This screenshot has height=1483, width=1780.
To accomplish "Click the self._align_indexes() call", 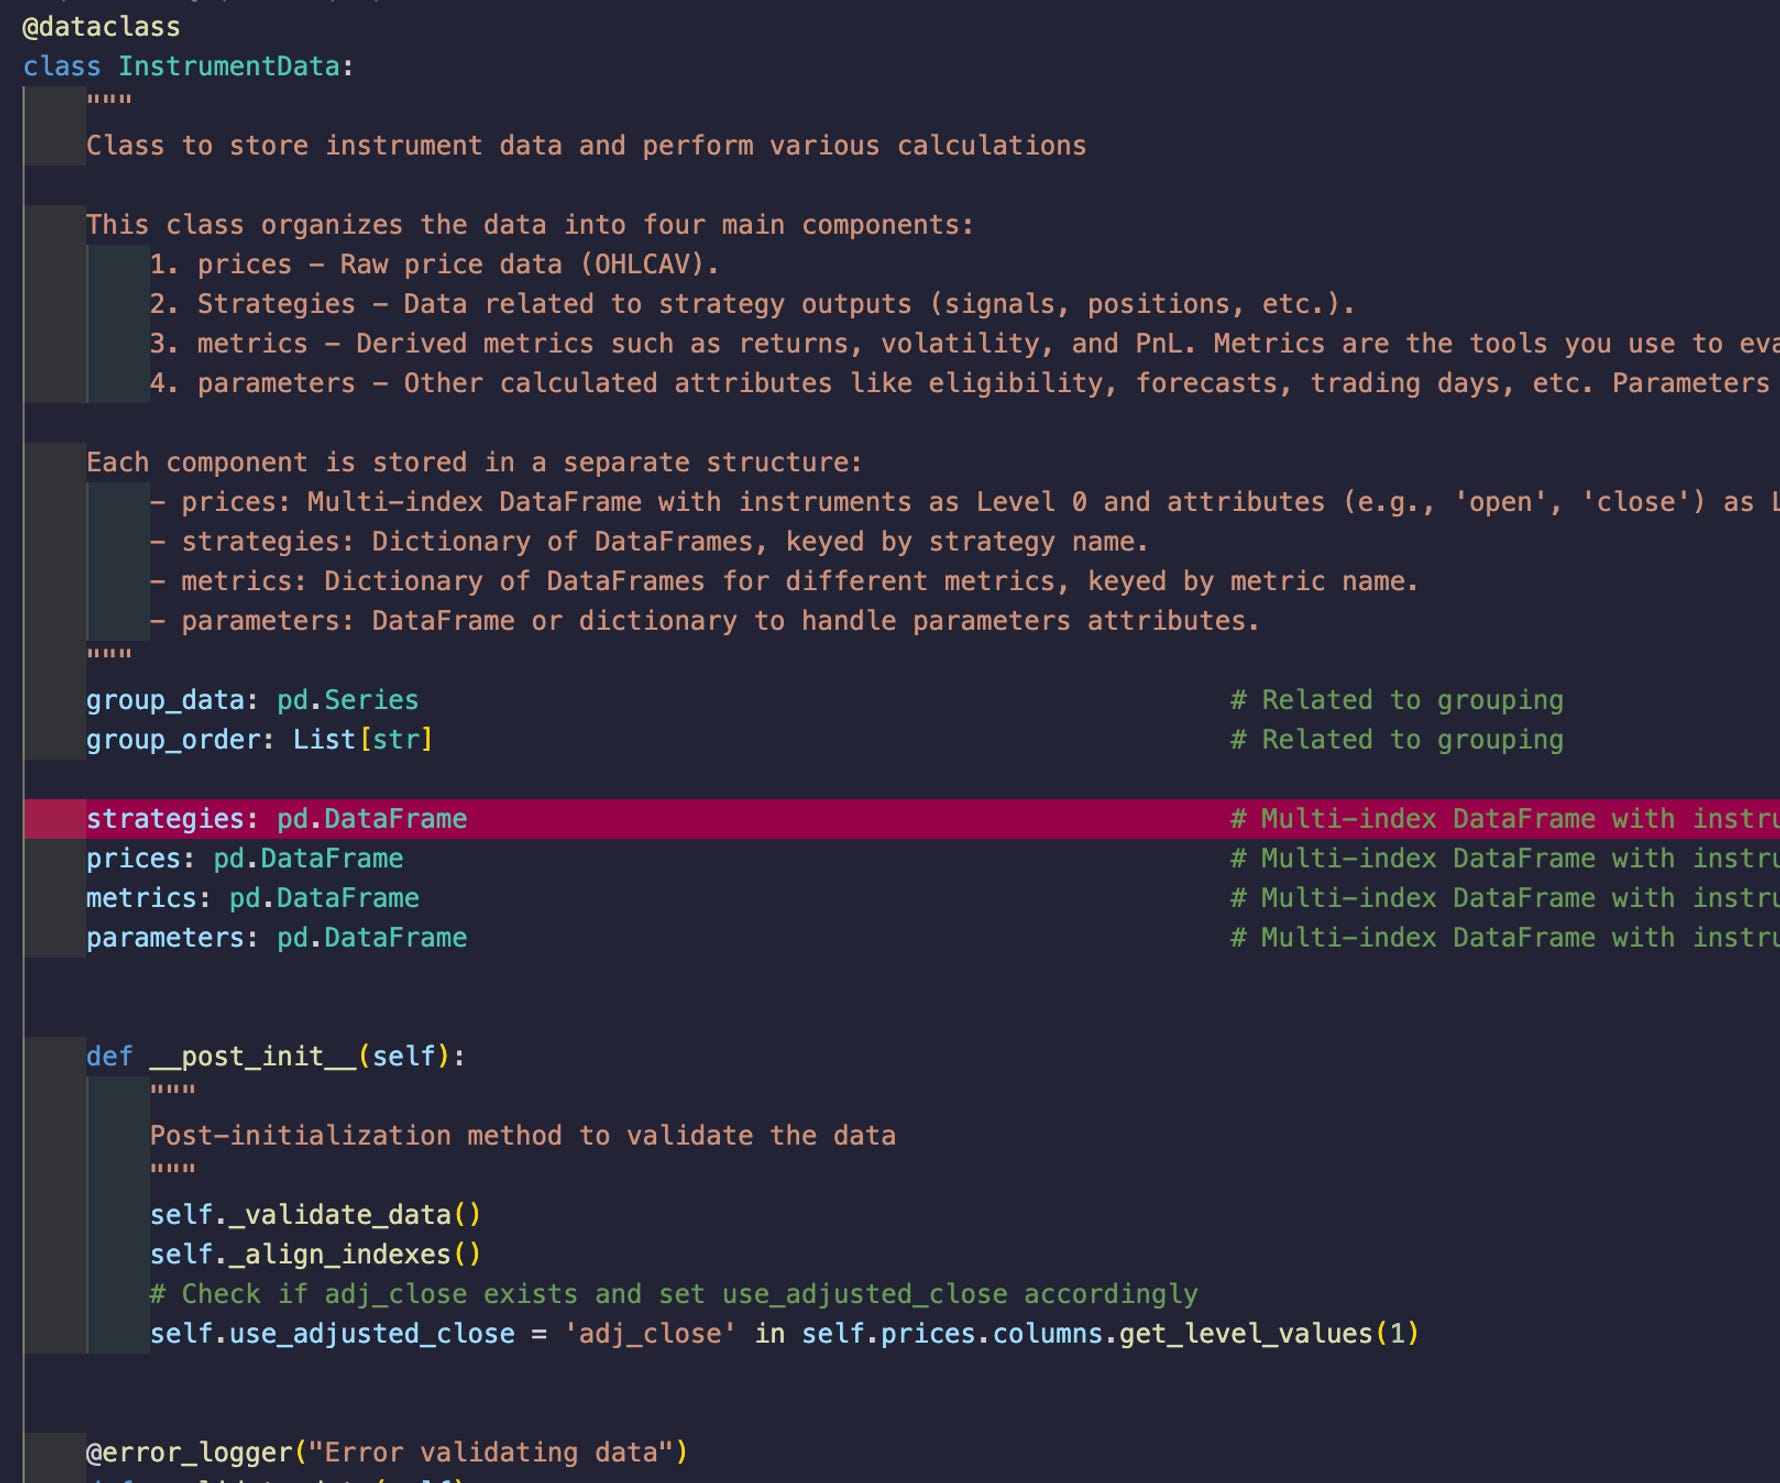I will 316,1255.
